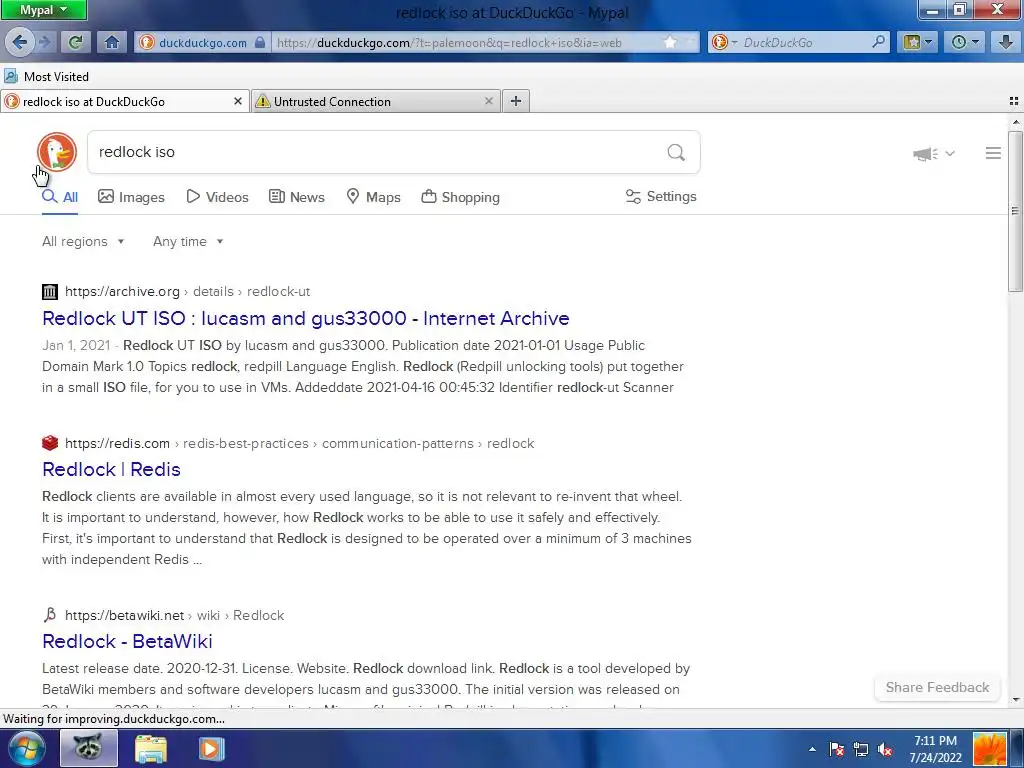This screenshot has height=768, width=1024.
Task: Go back to previous page
Action: pos(20,42)
